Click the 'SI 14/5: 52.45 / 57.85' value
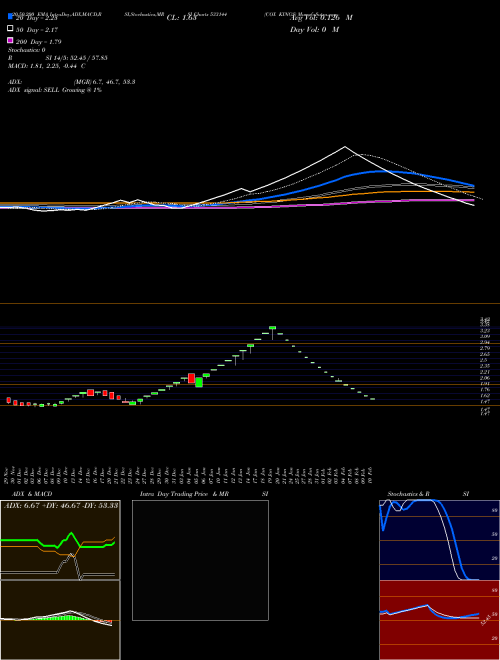Image resolution: width=500 pixels, height=660 pixels. click(x=77, y=58)
